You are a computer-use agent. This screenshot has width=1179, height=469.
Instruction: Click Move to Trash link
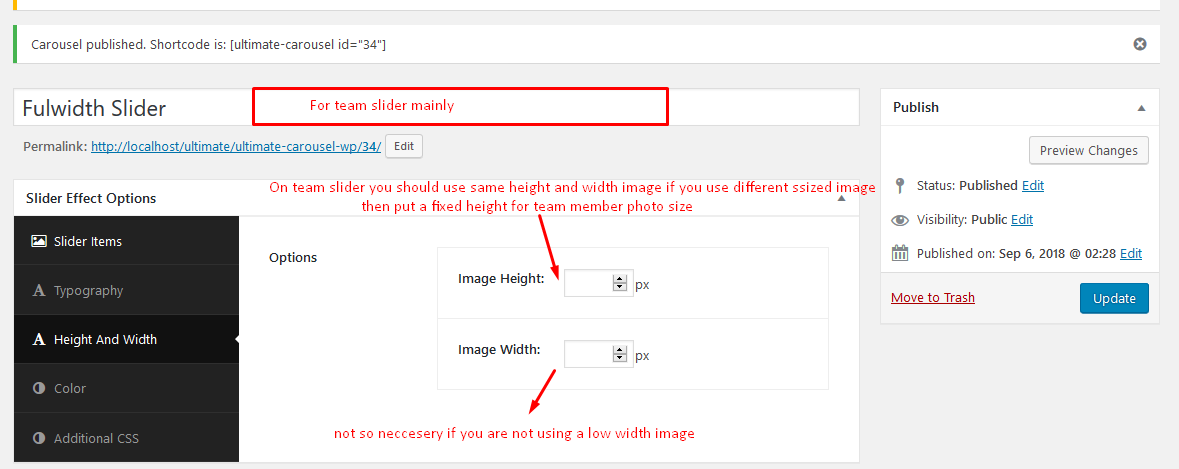932,298
